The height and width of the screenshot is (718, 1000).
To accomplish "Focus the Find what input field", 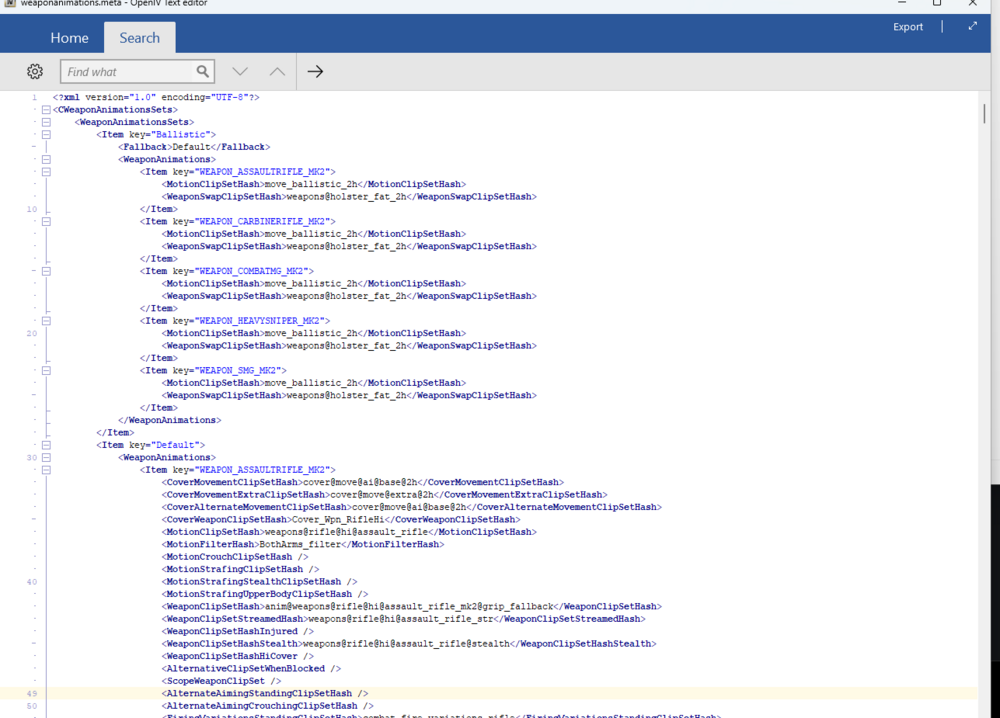I will coord(128,71).
